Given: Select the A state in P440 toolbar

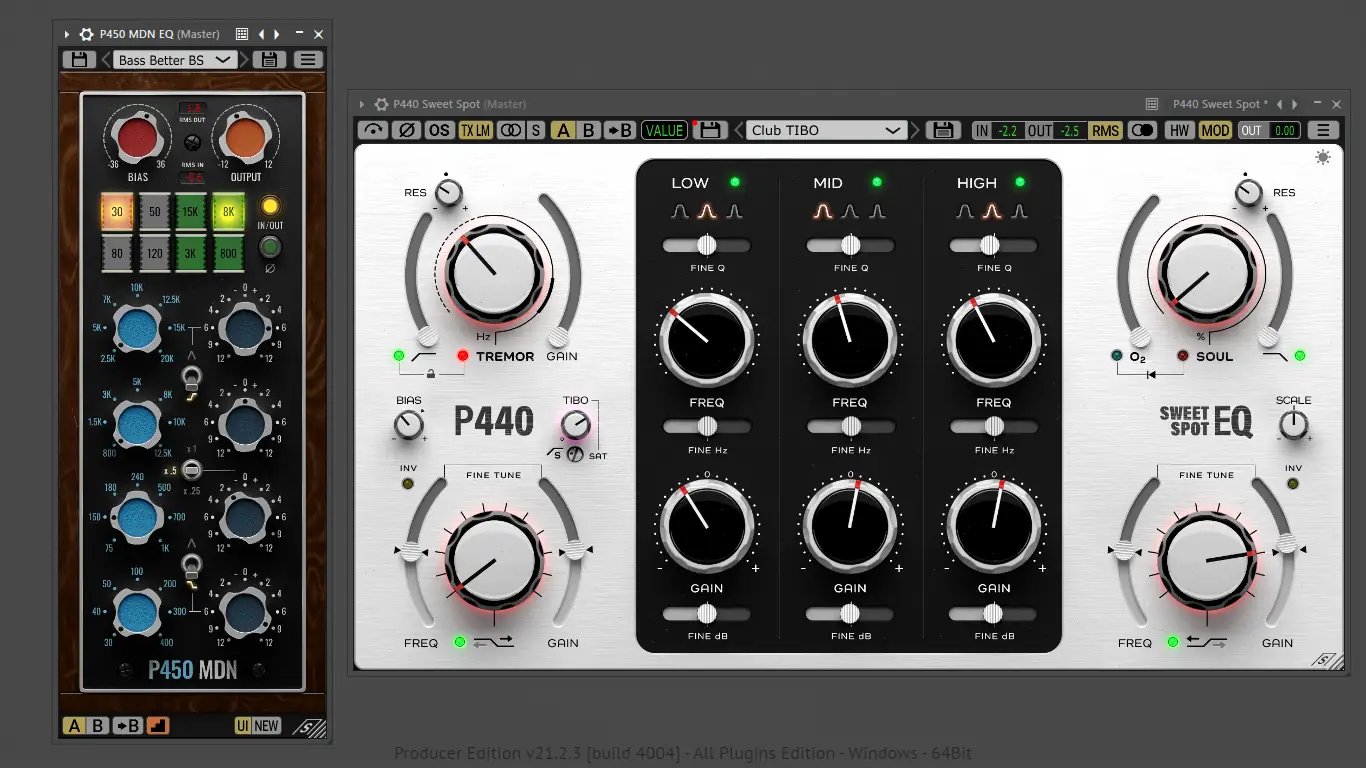Looking at the screenshot, I should (562, 130).
